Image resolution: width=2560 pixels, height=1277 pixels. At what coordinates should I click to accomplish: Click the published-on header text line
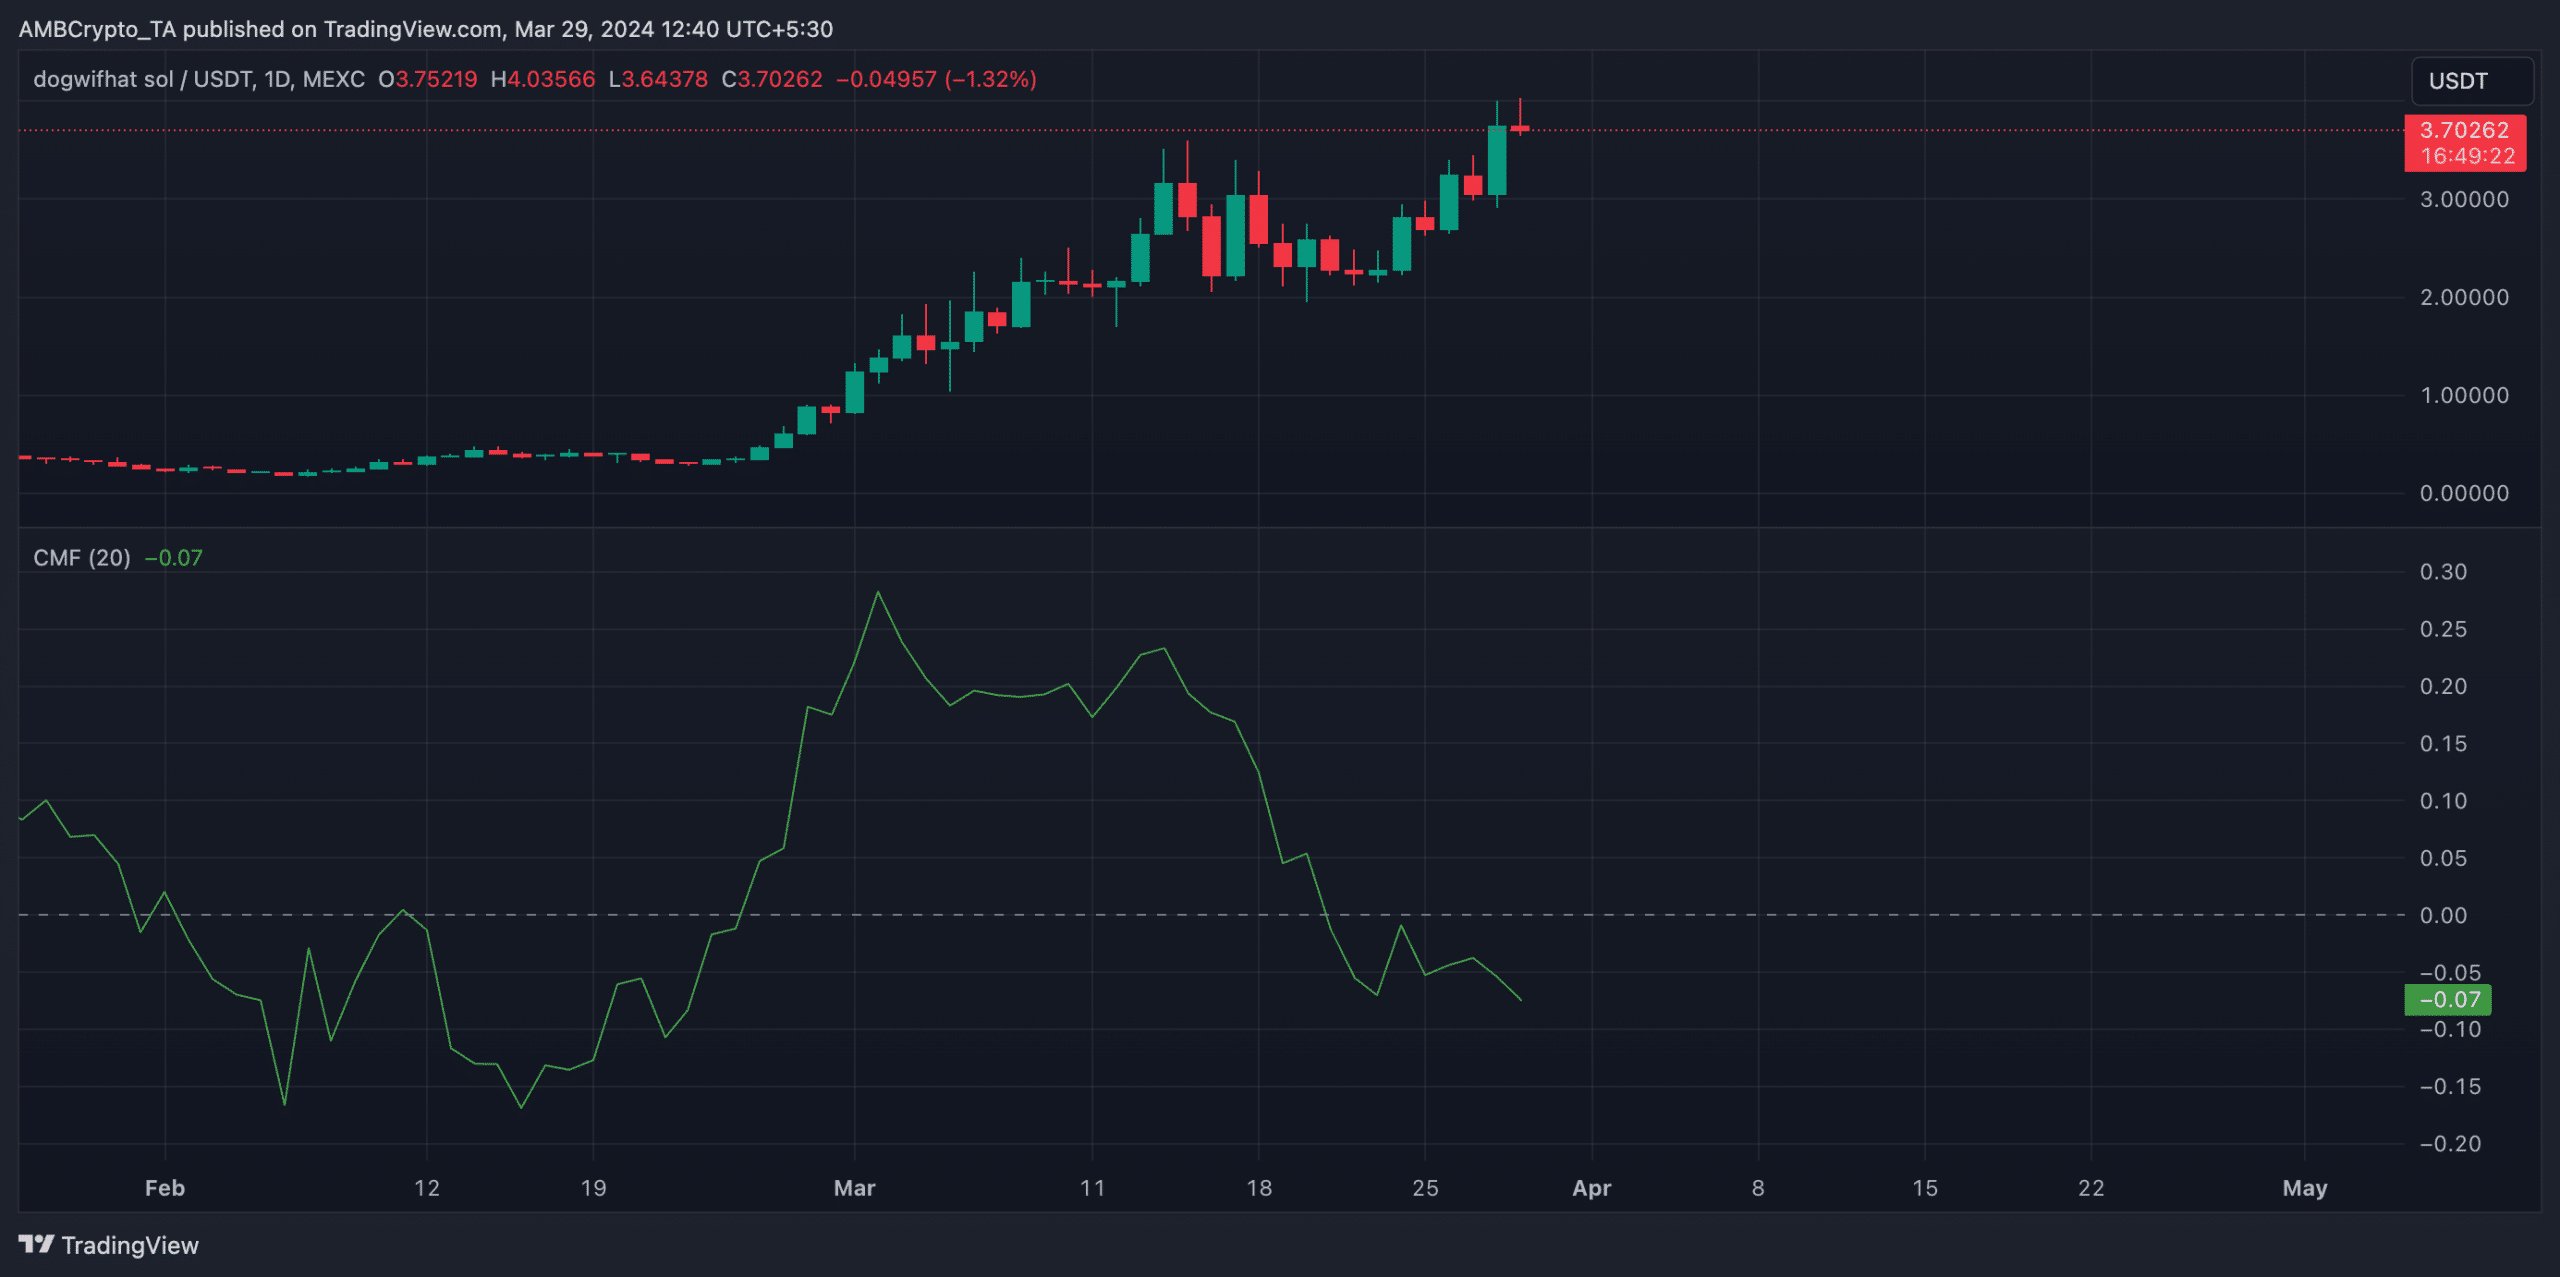426,29
